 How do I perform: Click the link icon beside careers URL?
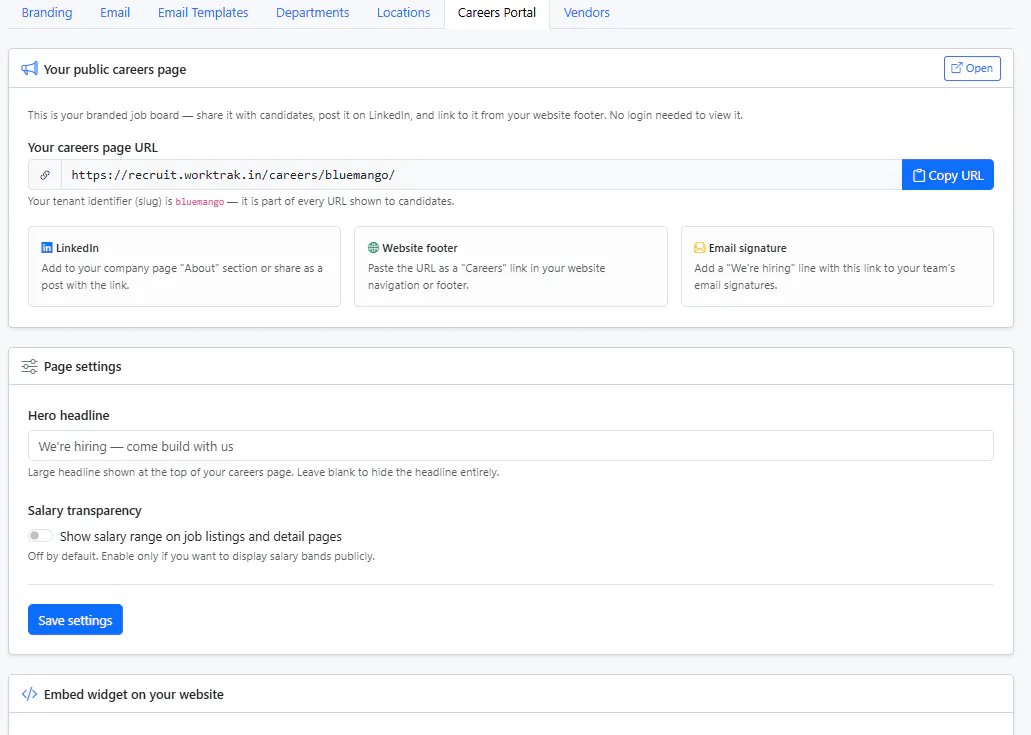[45, 175]
